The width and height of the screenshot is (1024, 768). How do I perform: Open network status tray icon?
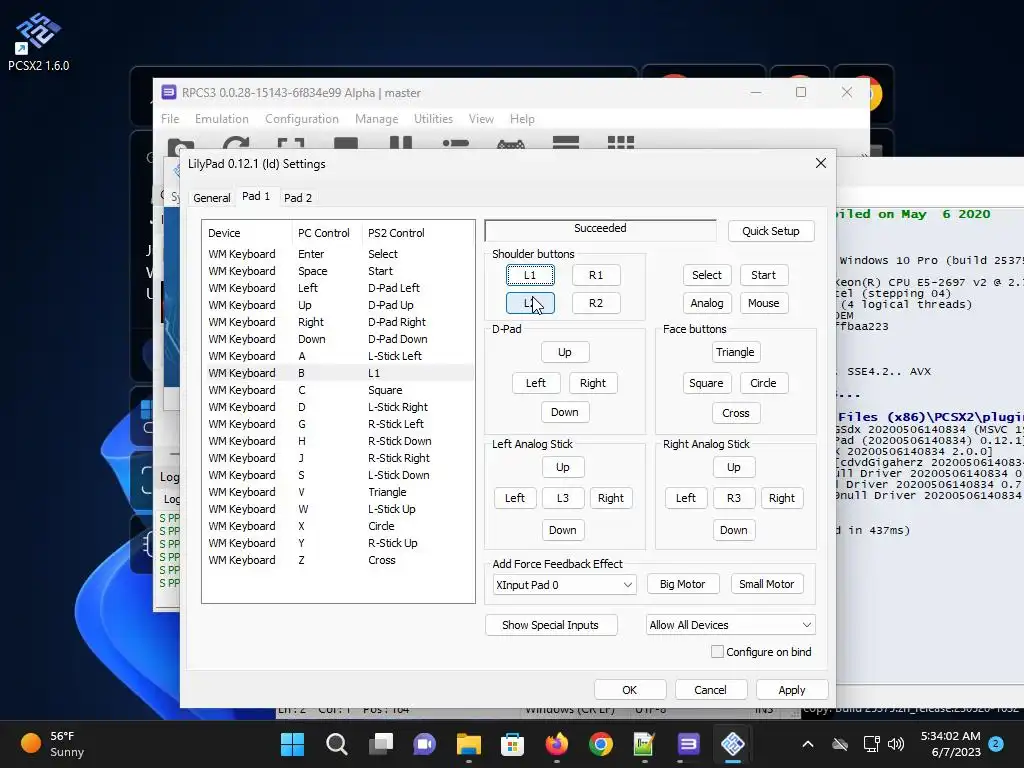pos(871,744)
